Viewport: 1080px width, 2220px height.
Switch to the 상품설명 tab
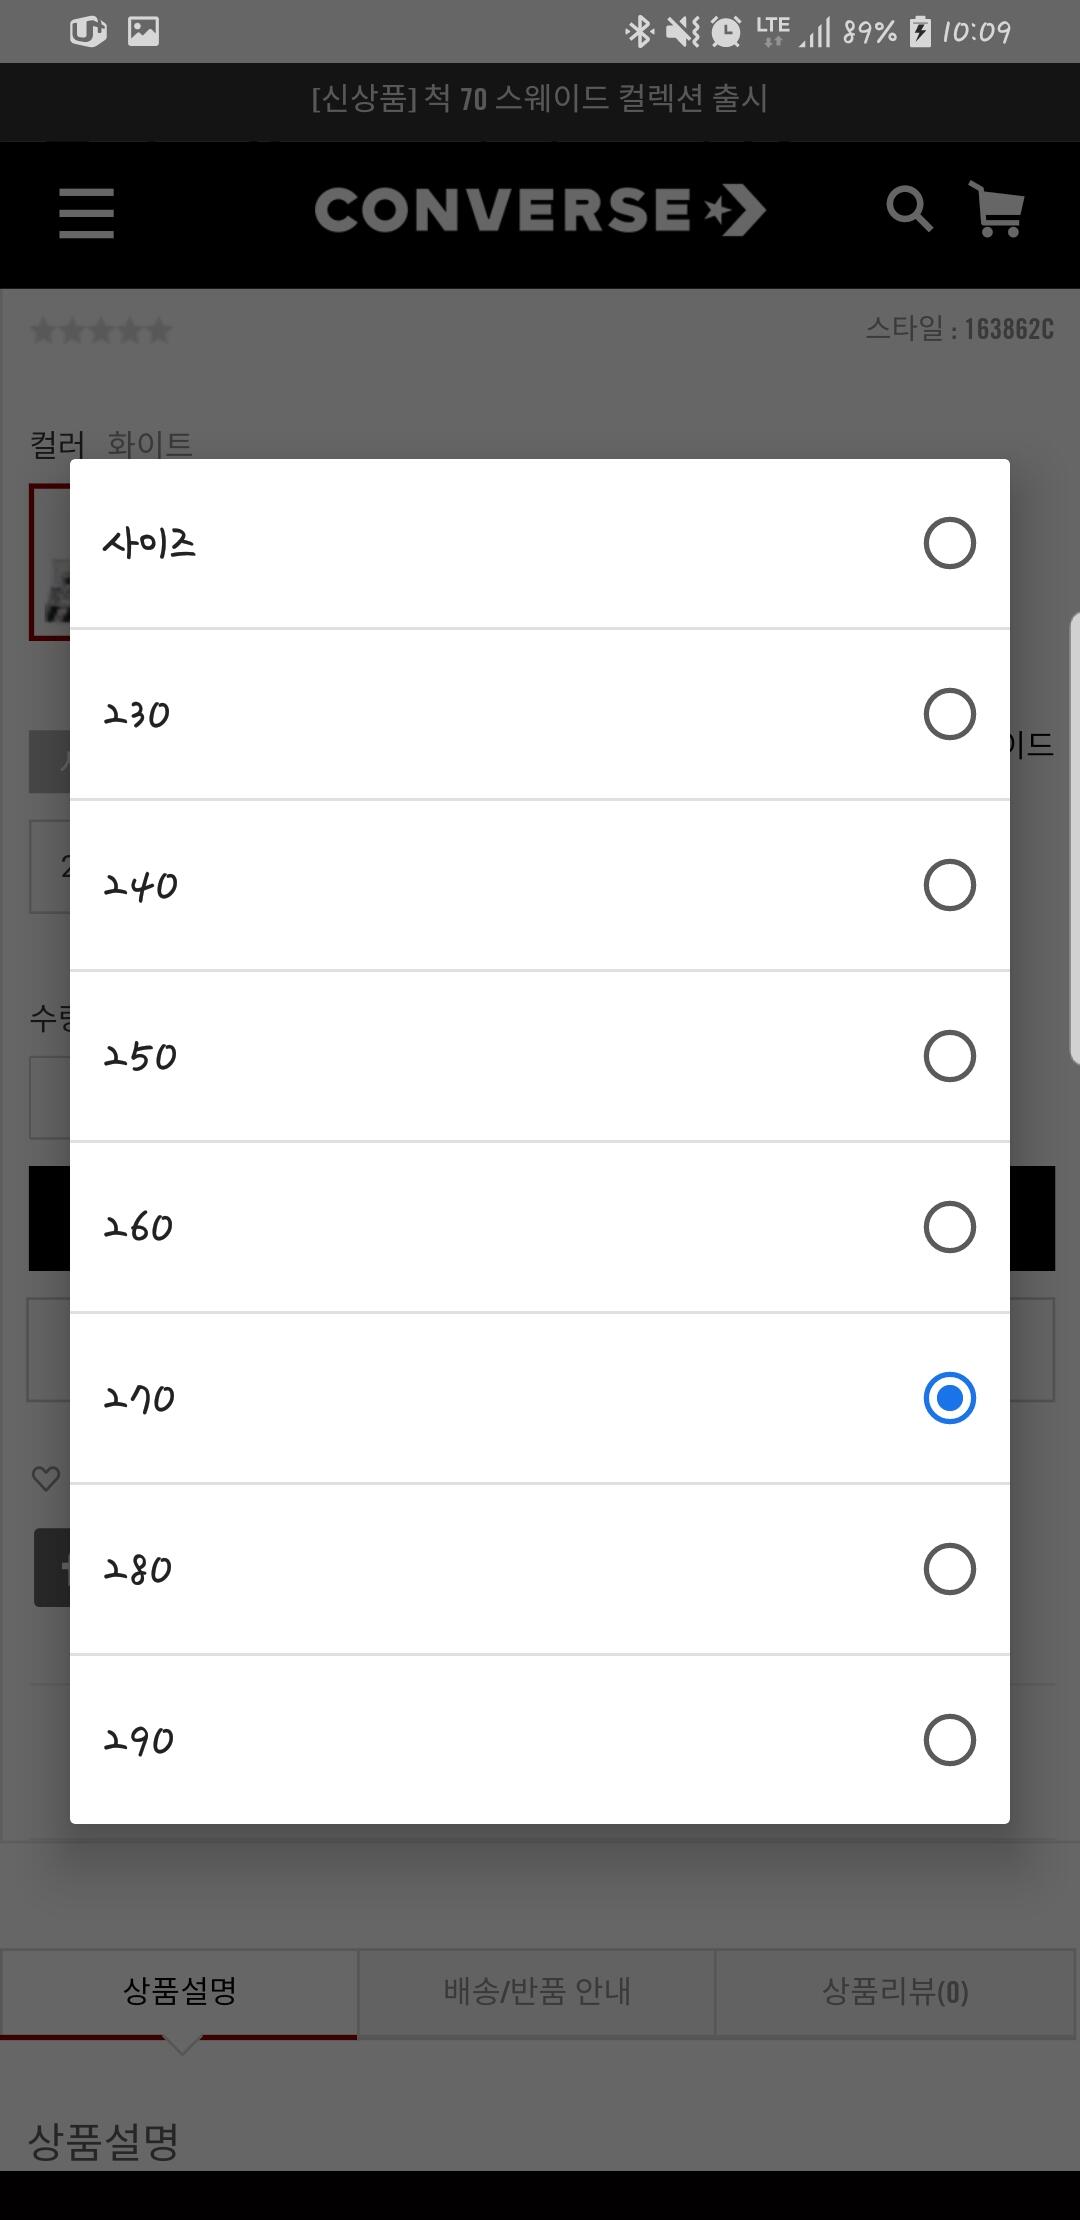pyautogui.click(x=179, y=1991)
